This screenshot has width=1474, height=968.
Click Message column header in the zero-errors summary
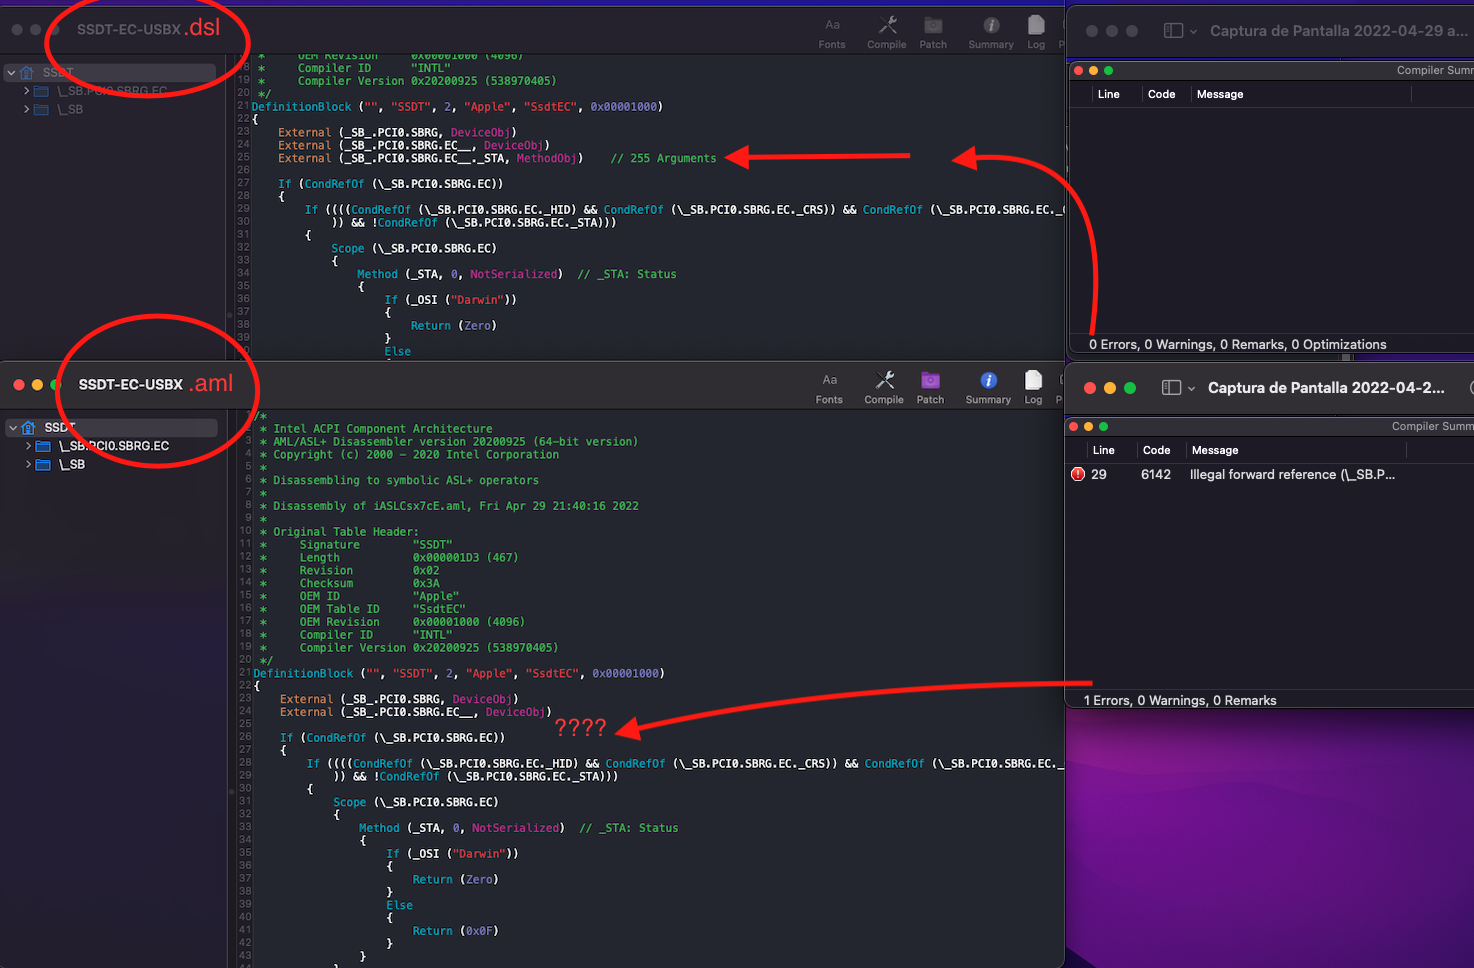(1220, 94)
